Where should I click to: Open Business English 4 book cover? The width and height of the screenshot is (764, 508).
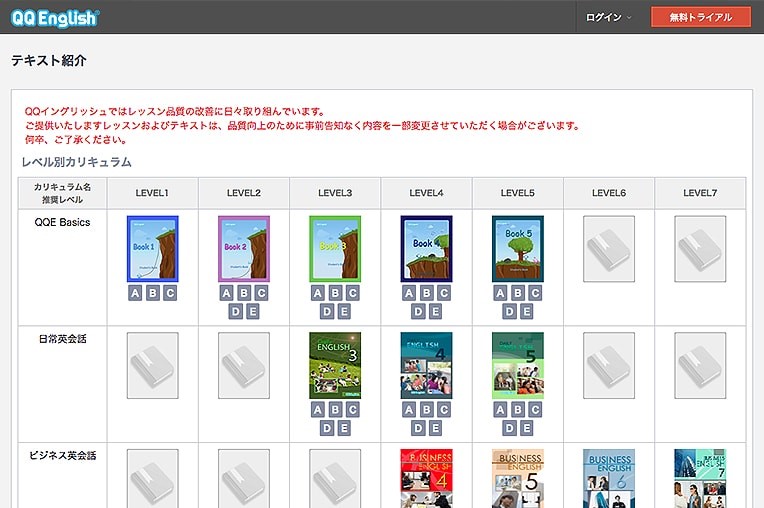tap(426, 479)
